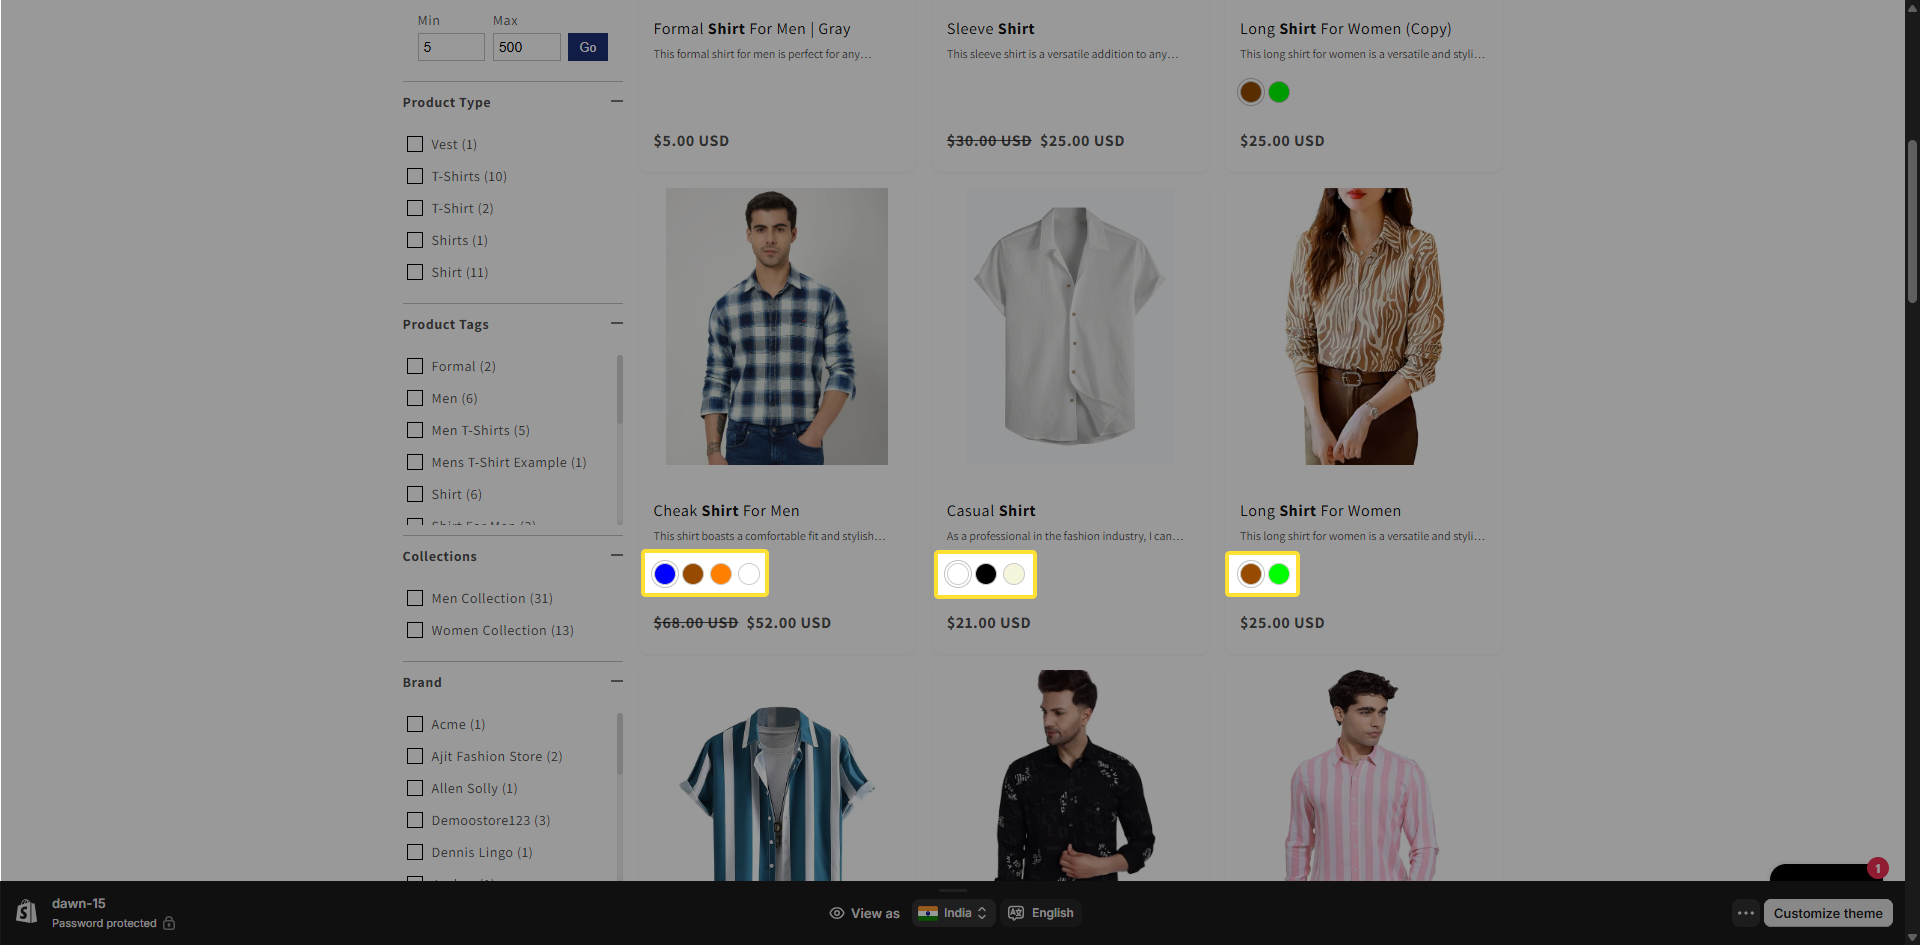Check the T-Shirts (10) product type filter
This screenshot has width=1920, height=945.
(x=415, y=176)
